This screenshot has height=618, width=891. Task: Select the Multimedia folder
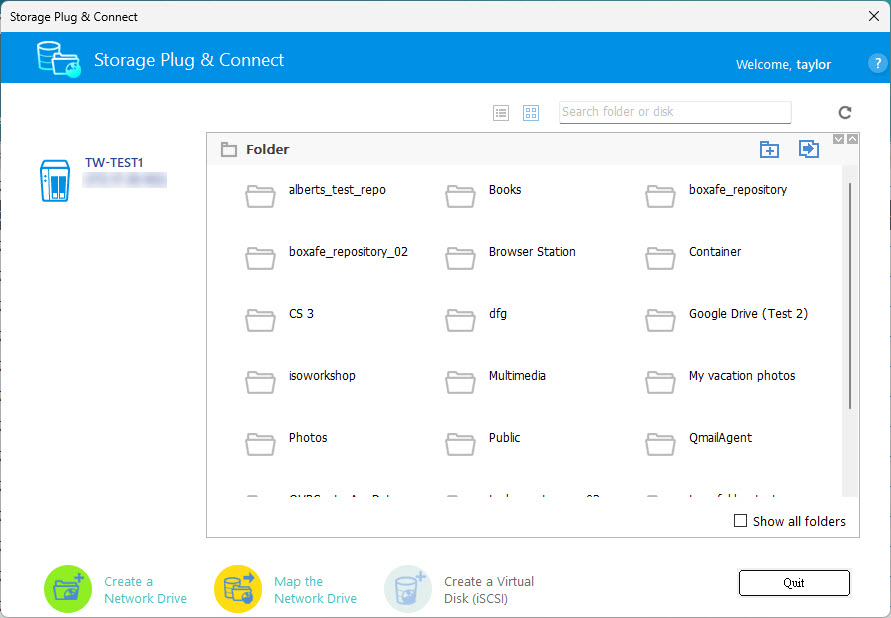click(516, 377)
